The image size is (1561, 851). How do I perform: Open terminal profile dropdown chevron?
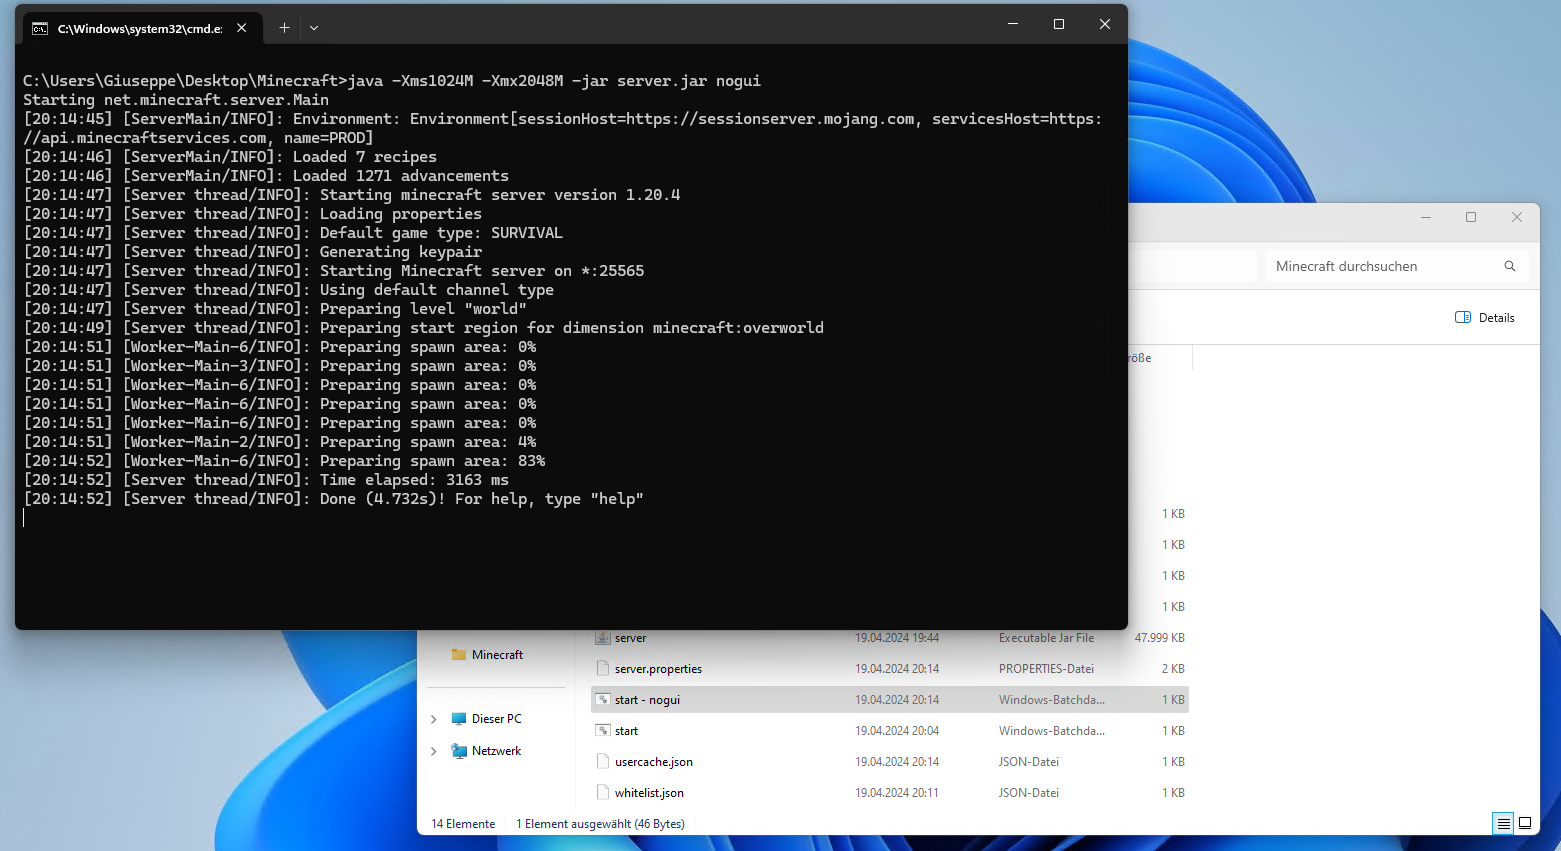pos(314,28)
